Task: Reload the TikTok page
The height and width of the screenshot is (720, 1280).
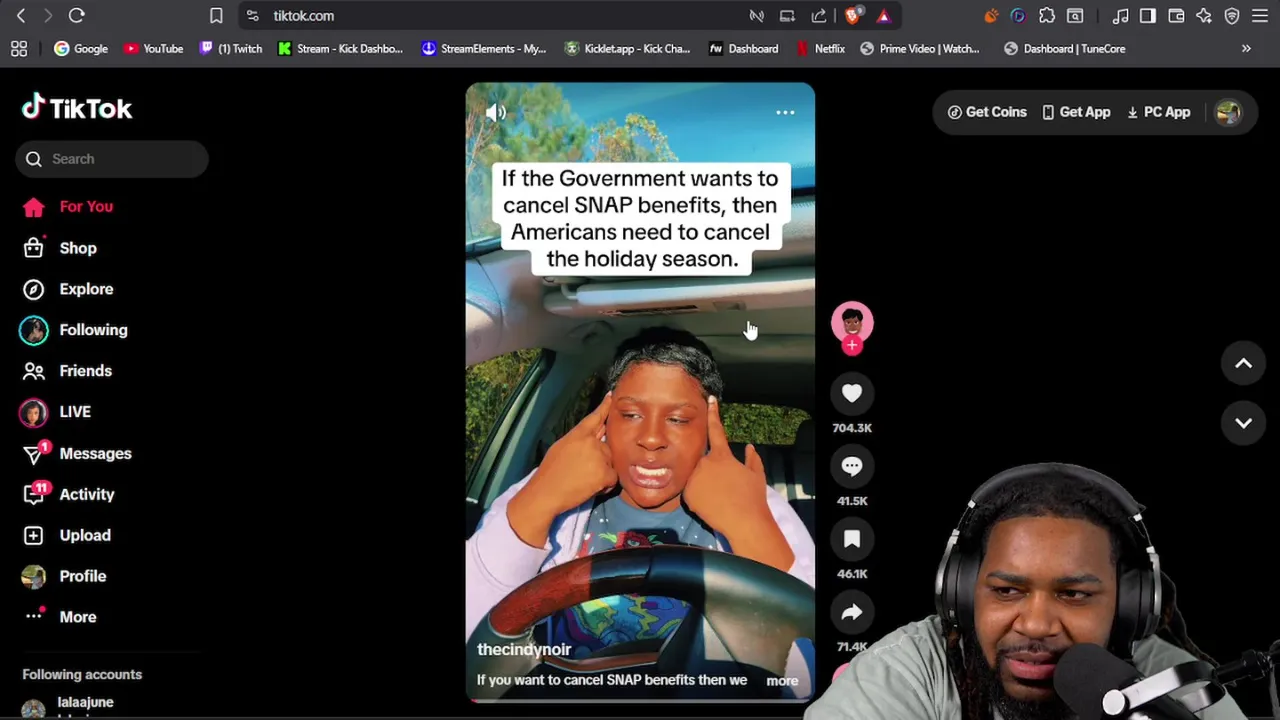Action: click(x=77, y=16)
